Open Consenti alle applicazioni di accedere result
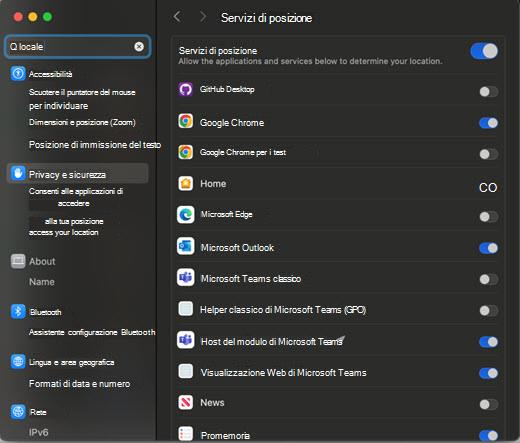Image resolution: width=520 pixels, height=443 pixels. pos(76,197)
